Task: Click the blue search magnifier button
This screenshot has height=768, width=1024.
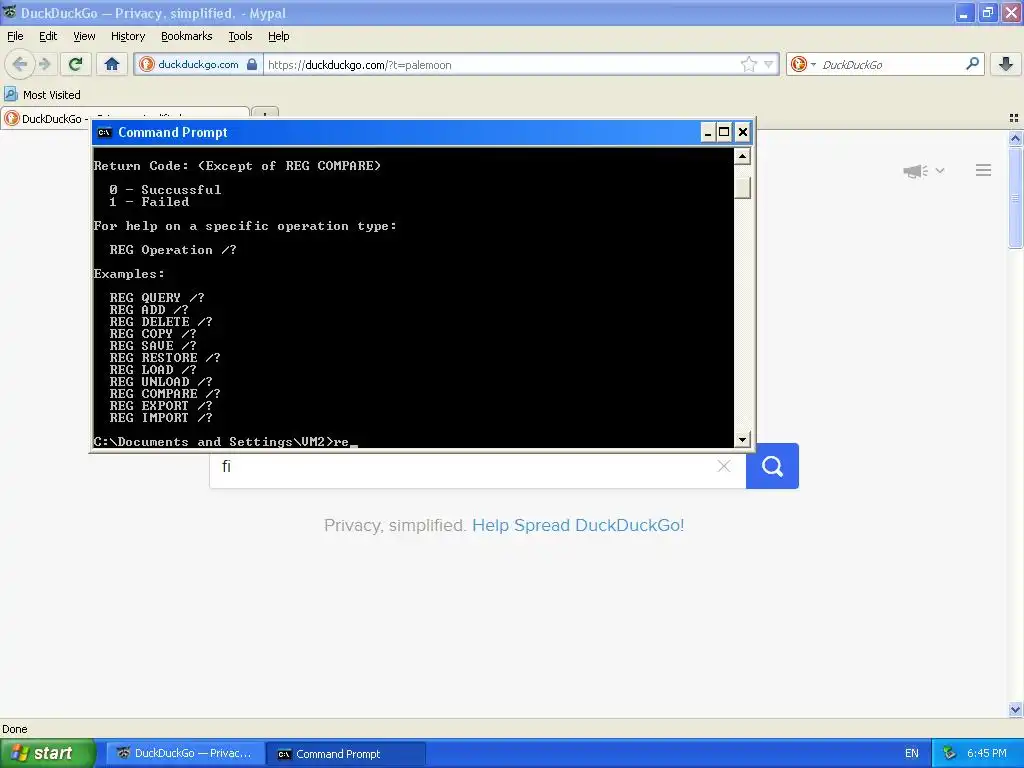Action: tap(772, 466)
